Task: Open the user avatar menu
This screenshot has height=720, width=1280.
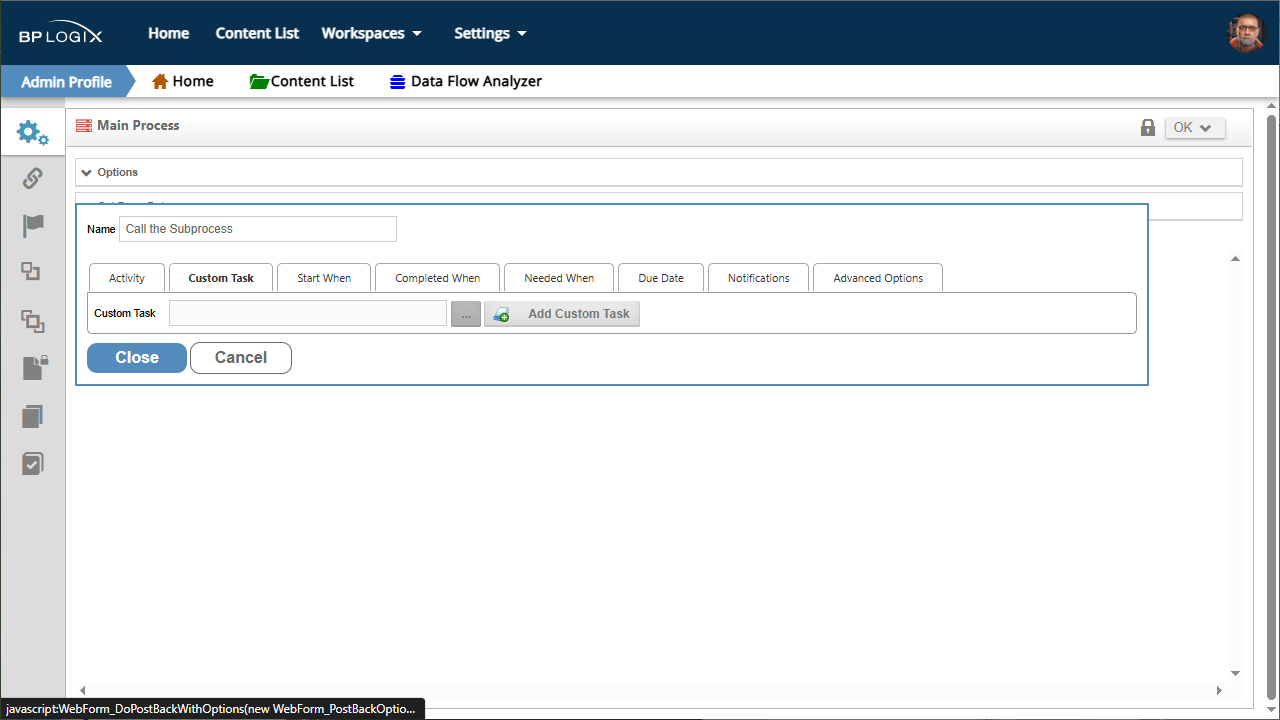Action: click(1246, 33)
